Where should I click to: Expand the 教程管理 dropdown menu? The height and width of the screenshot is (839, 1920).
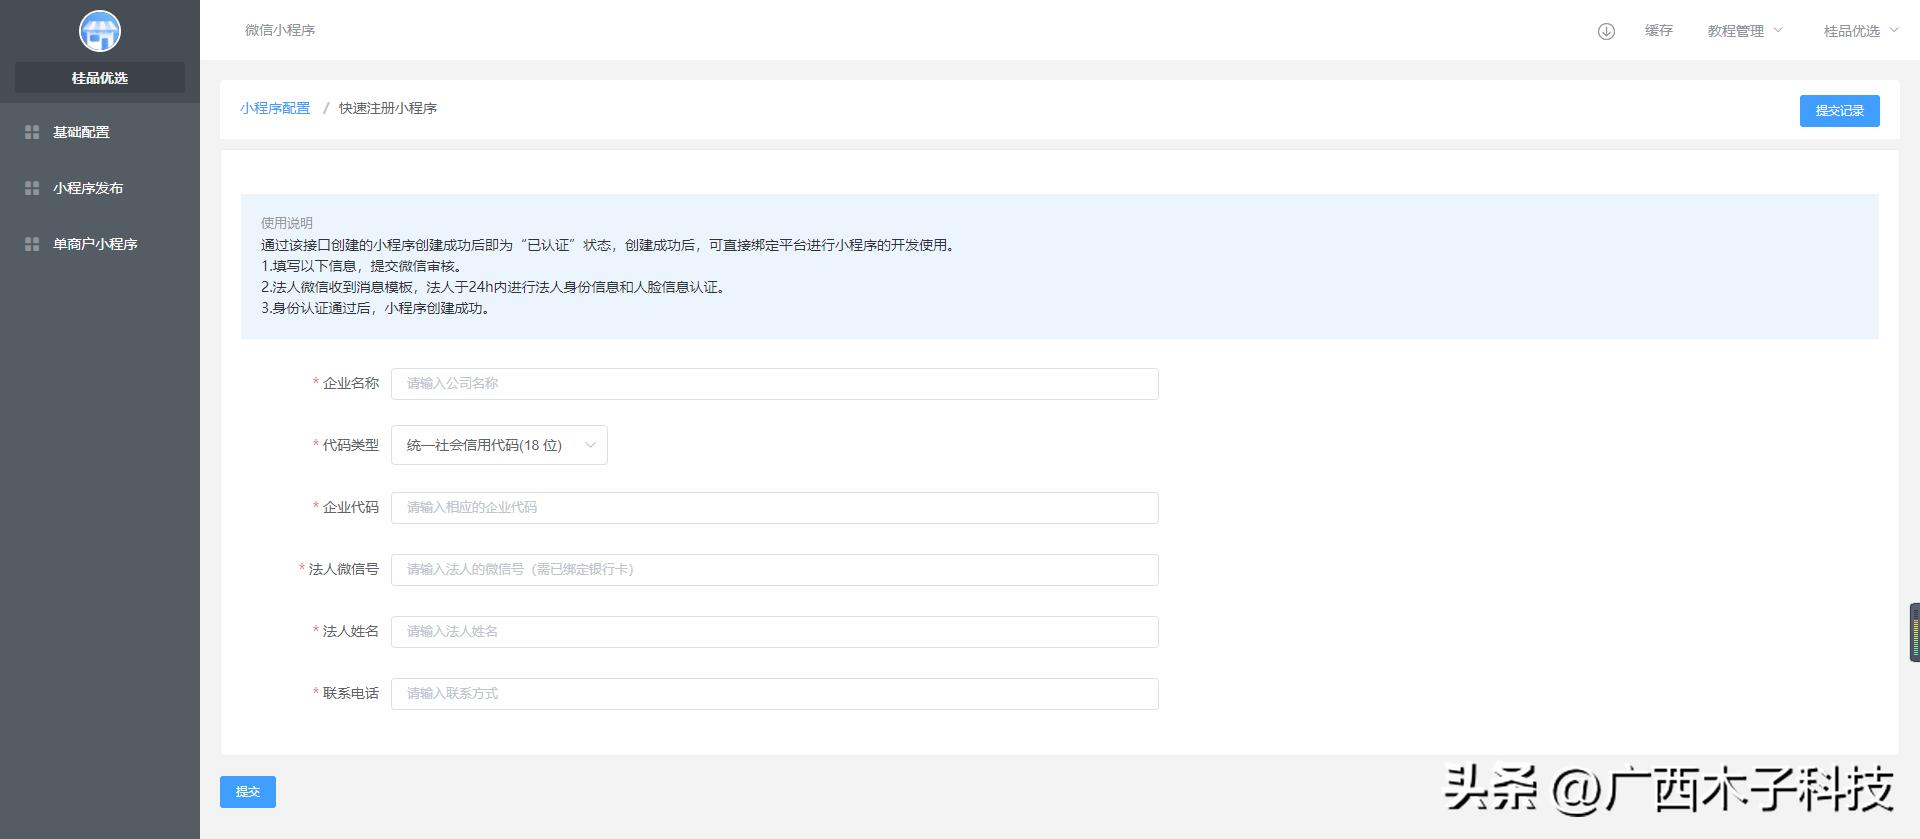[1744, 31]
